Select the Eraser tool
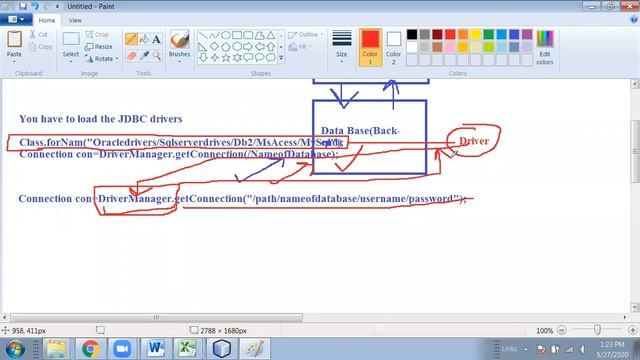Screen dimensions: 640x360 (131, 56)
